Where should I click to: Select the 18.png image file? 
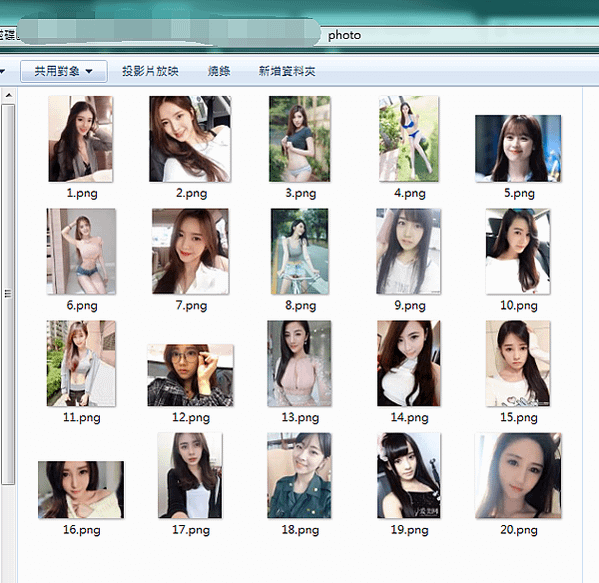300,475
